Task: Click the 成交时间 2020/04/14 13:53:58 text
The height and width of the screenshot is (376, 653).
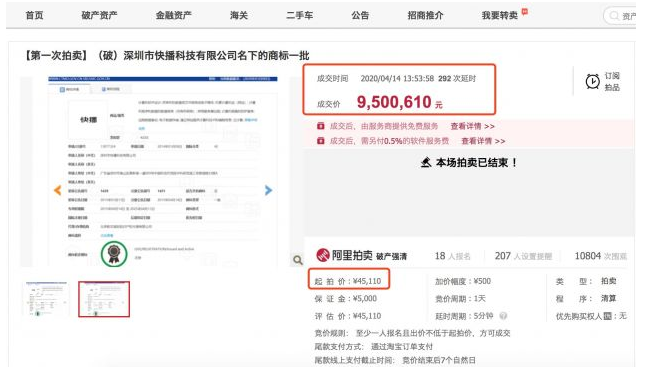Action: (x=375, y=79)
